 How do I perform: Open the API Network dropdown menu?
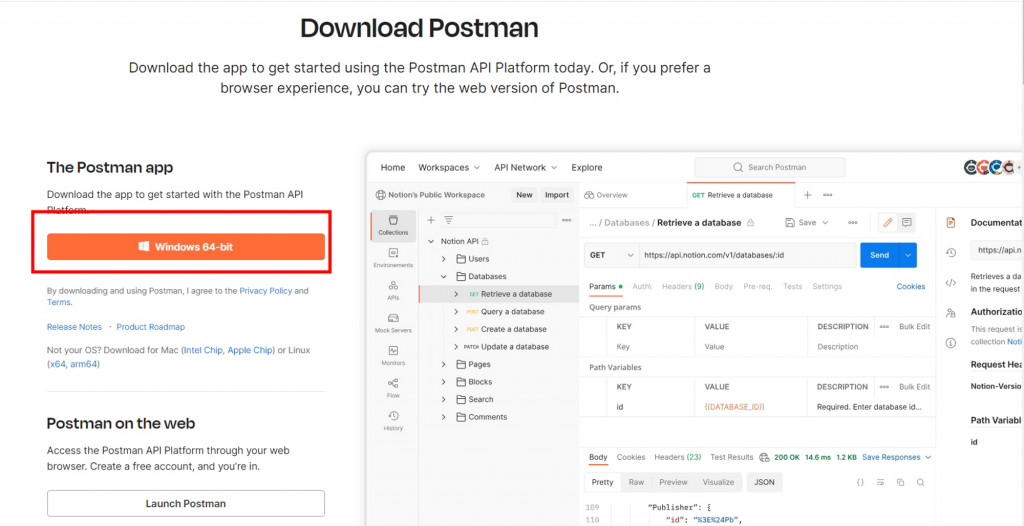click(525, 167)
